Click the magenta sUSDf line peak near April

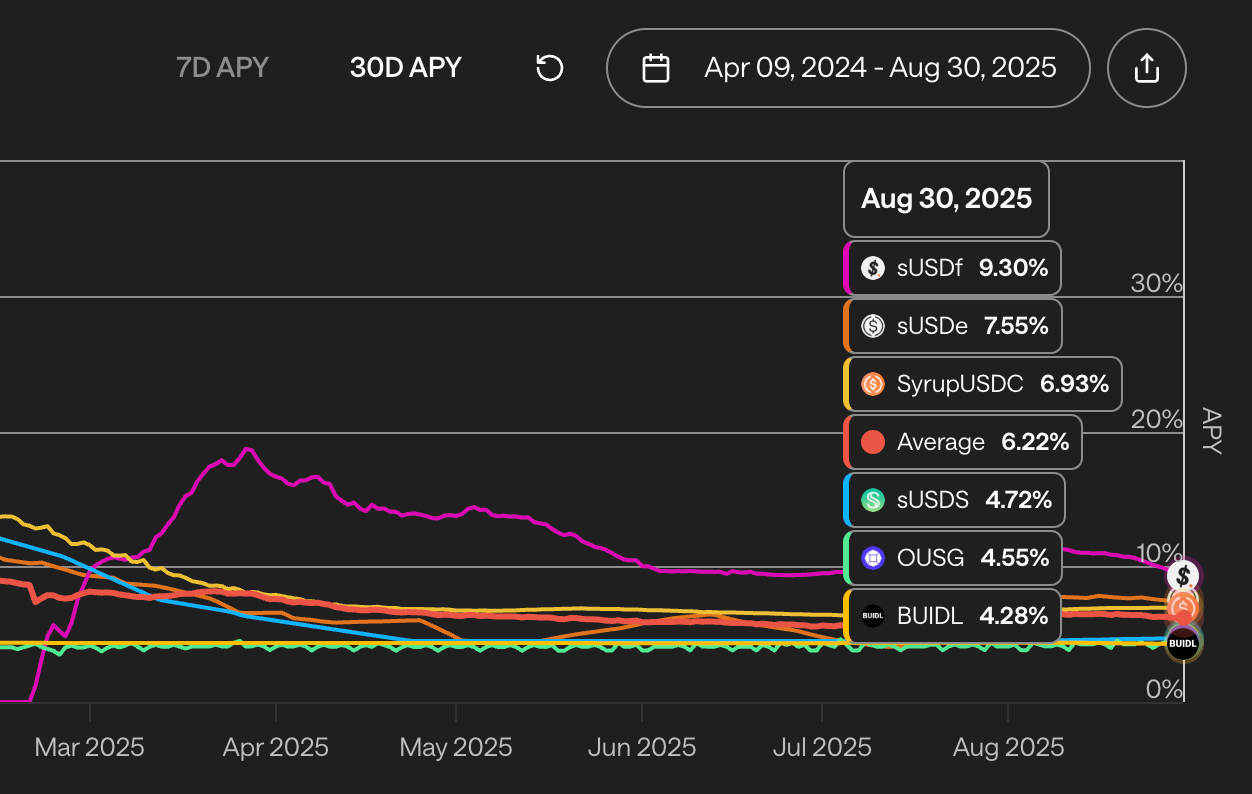coord(247,449)
